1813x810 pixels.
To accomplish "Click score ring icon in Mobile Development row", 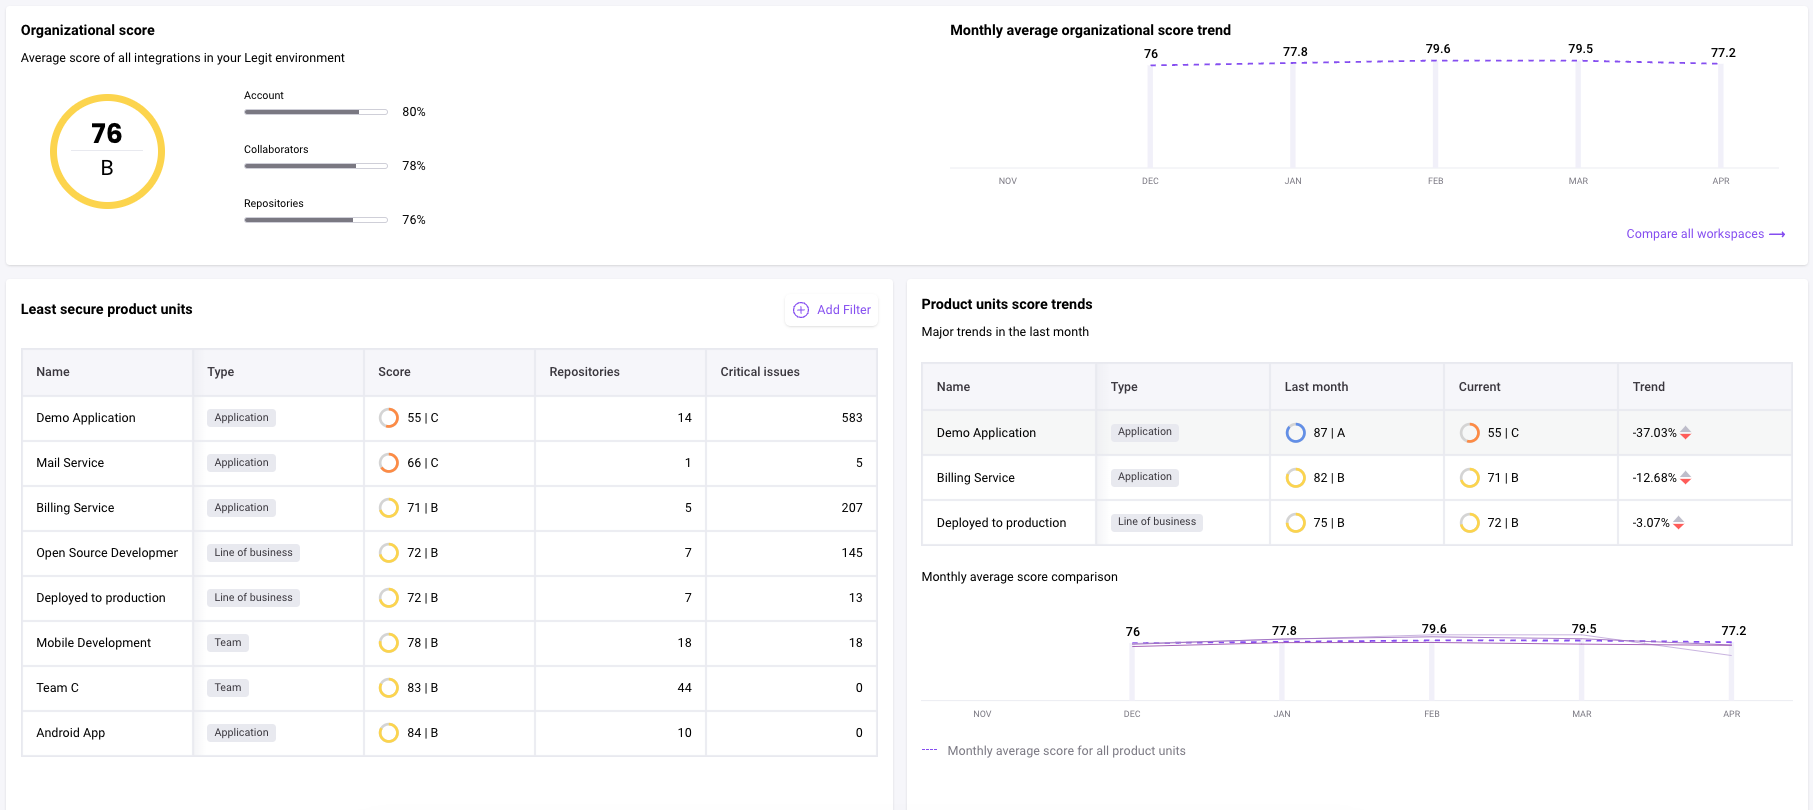I will pyautogui.click(x=389, y=643).
